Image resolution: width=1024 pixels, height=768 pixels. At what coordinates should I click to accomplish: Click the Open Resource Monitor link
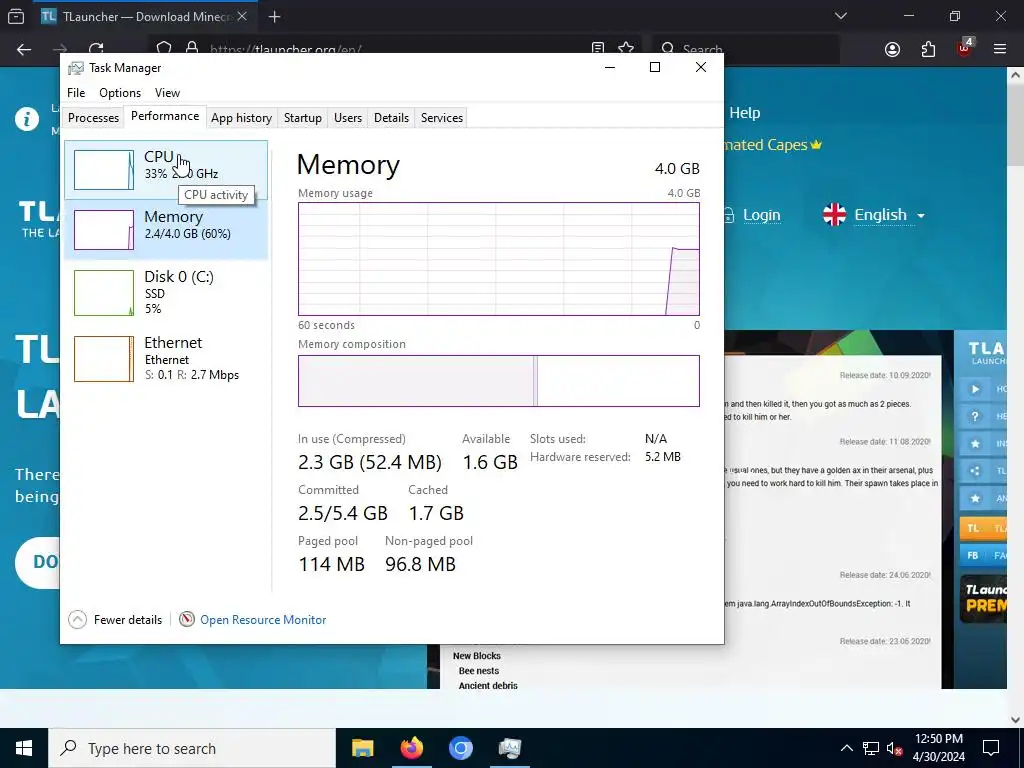[x=263, y=620]
